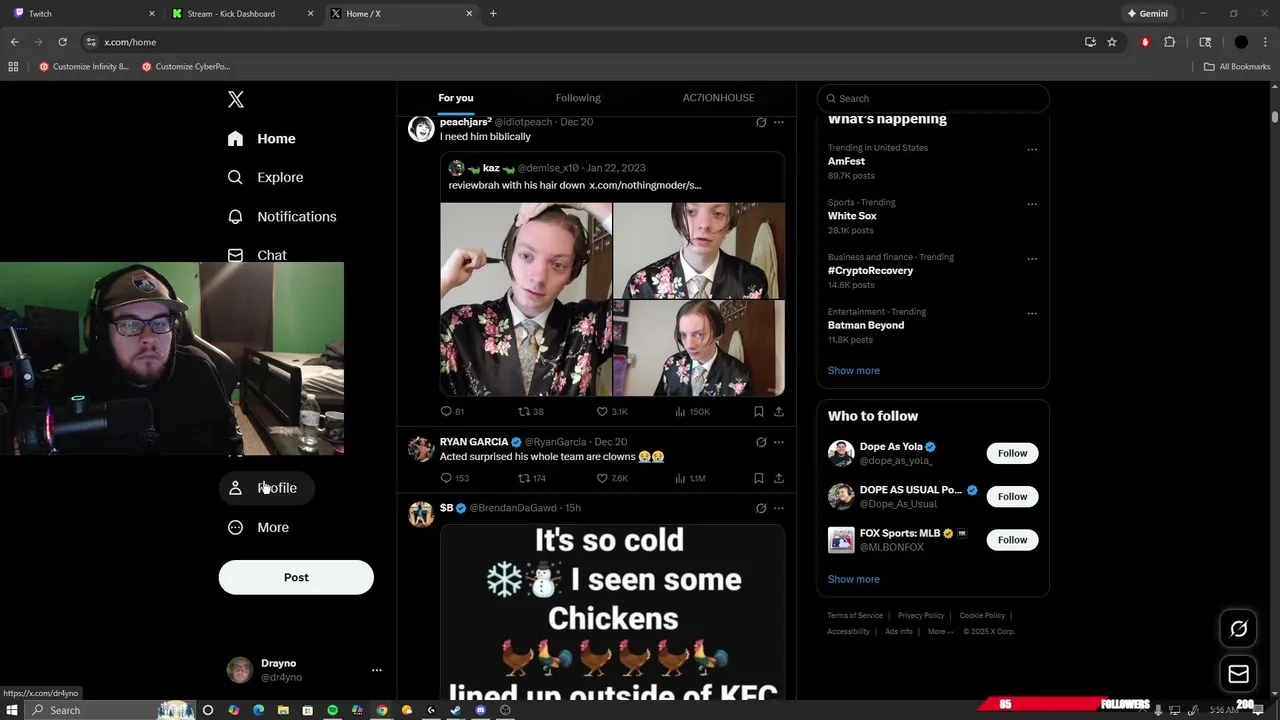Open the All Bookmarks folder
The width and height of the screenshot is (1280, 720).
tap(1237, 67)
